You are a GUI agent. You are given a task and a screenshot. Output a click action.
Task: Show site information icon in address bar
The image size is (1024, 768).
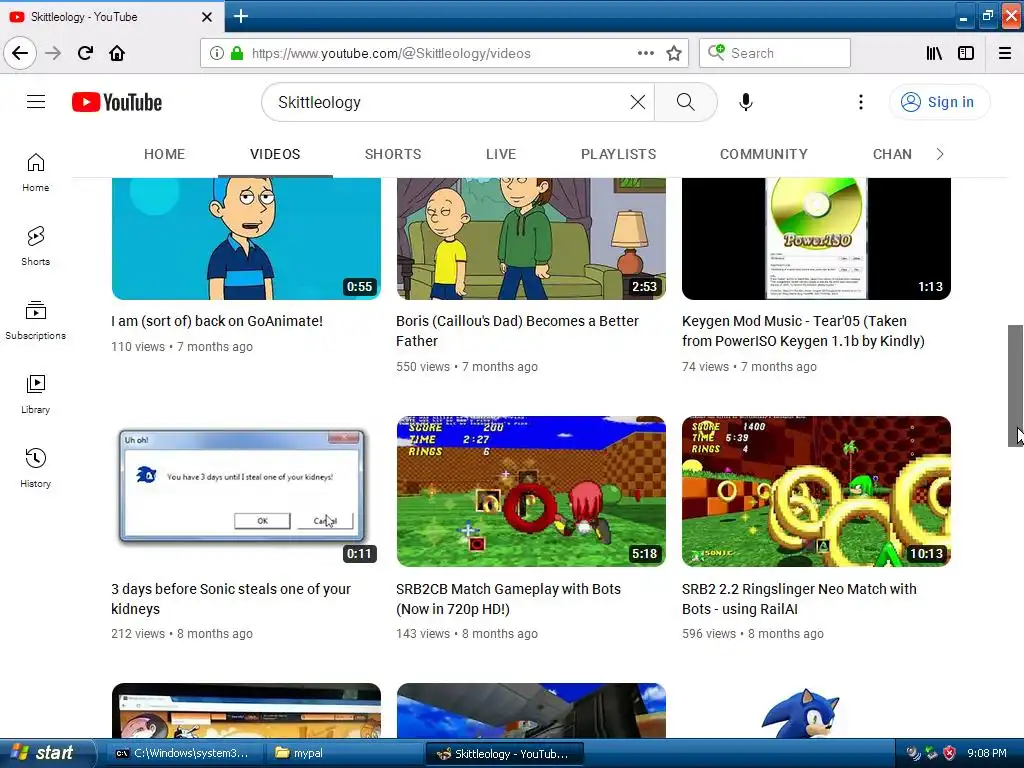[217, 53]
